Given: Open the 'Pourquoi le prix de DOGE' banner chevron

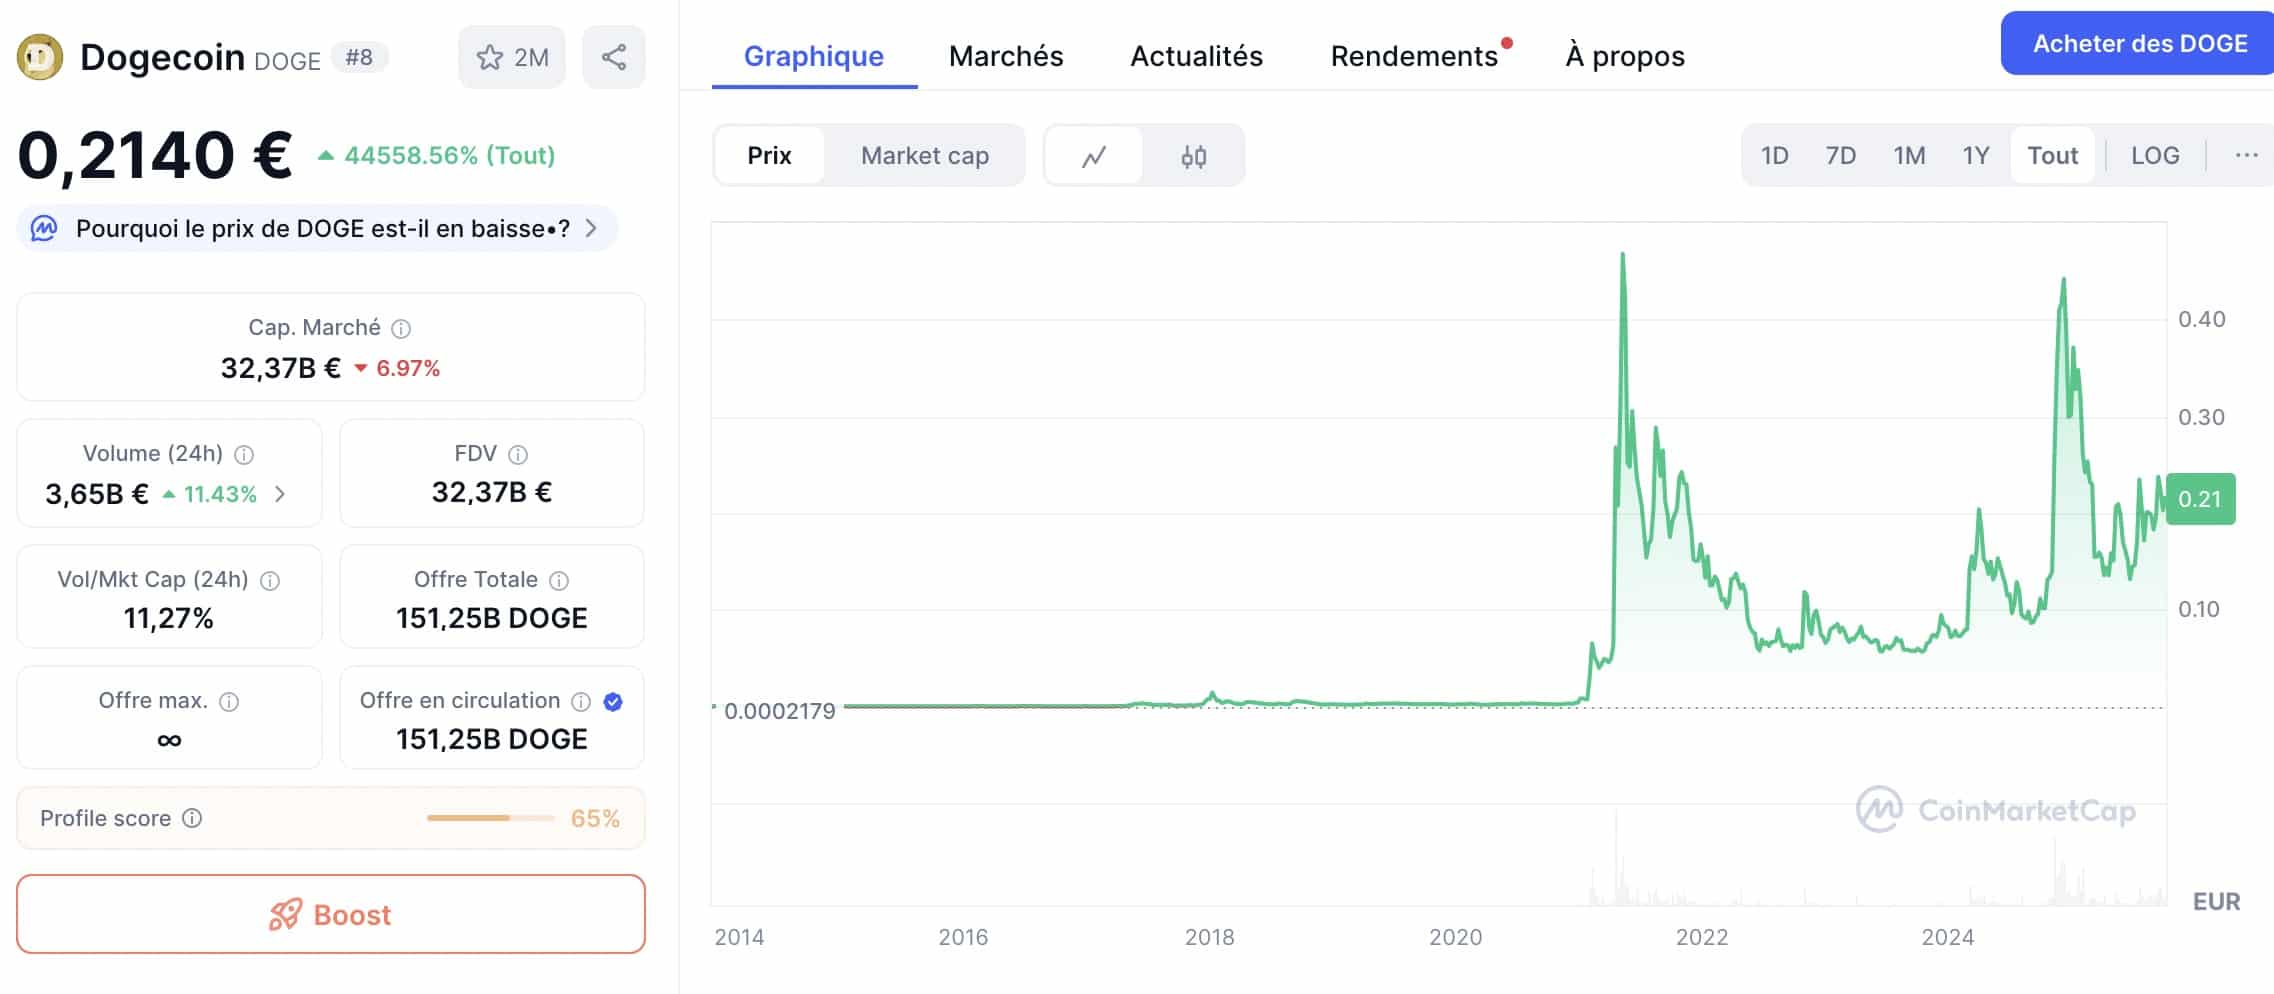Looking at the screenshot, I should 592,228.
